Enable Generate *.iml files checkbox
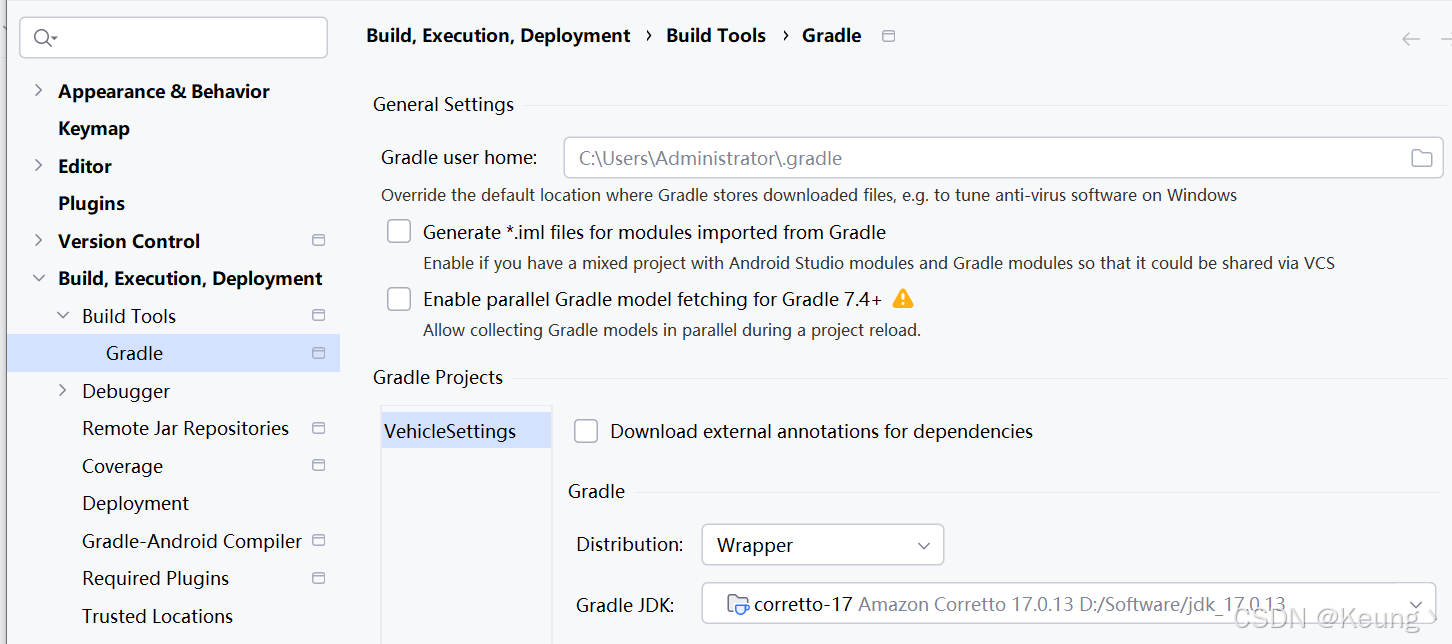This screenshot has width=1452, height=644. [x=399, y=232]
